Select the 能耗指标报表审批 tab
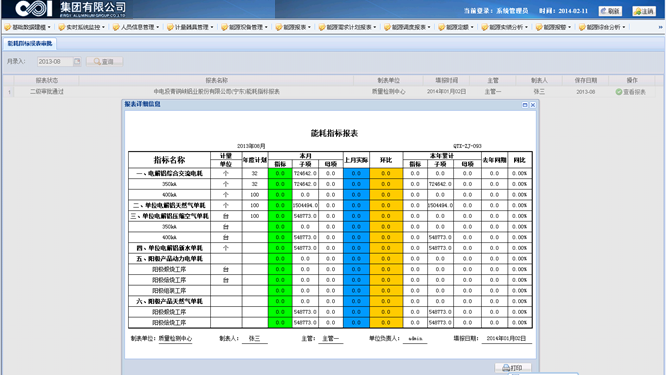 point(30,43)
